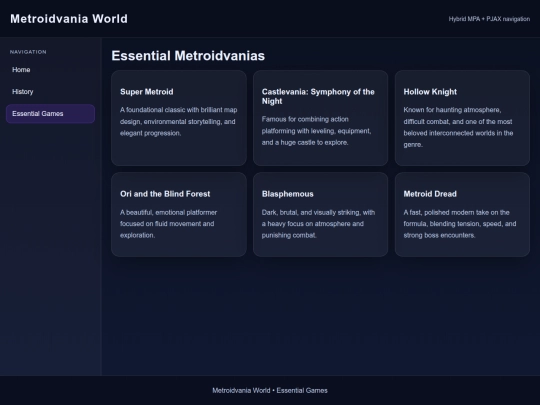
Task: Click the Castlevania description about huge castle
Action: coord(316,131)
